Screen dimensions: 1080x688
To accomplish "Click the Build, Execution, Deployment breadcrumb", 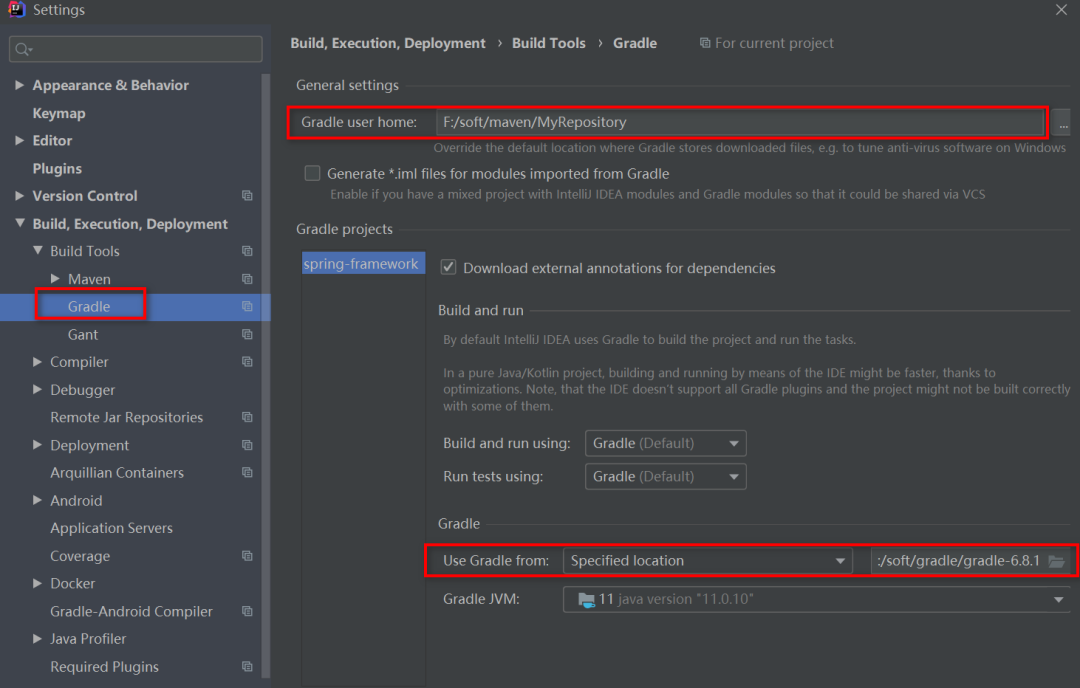I will coord(388,43).
